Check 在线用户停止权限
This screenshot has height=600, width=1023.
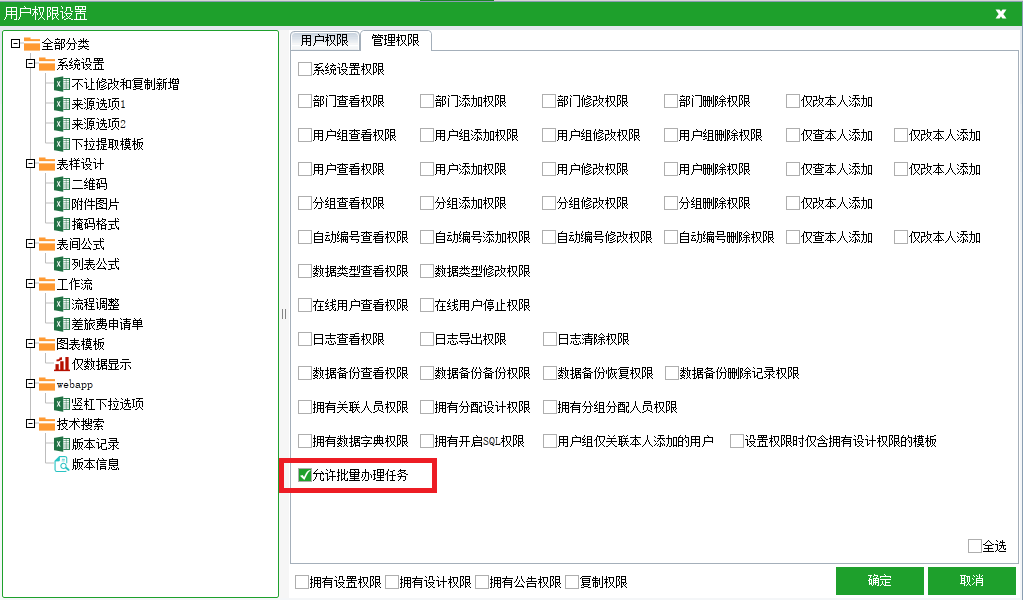click(x=427, y=305)
